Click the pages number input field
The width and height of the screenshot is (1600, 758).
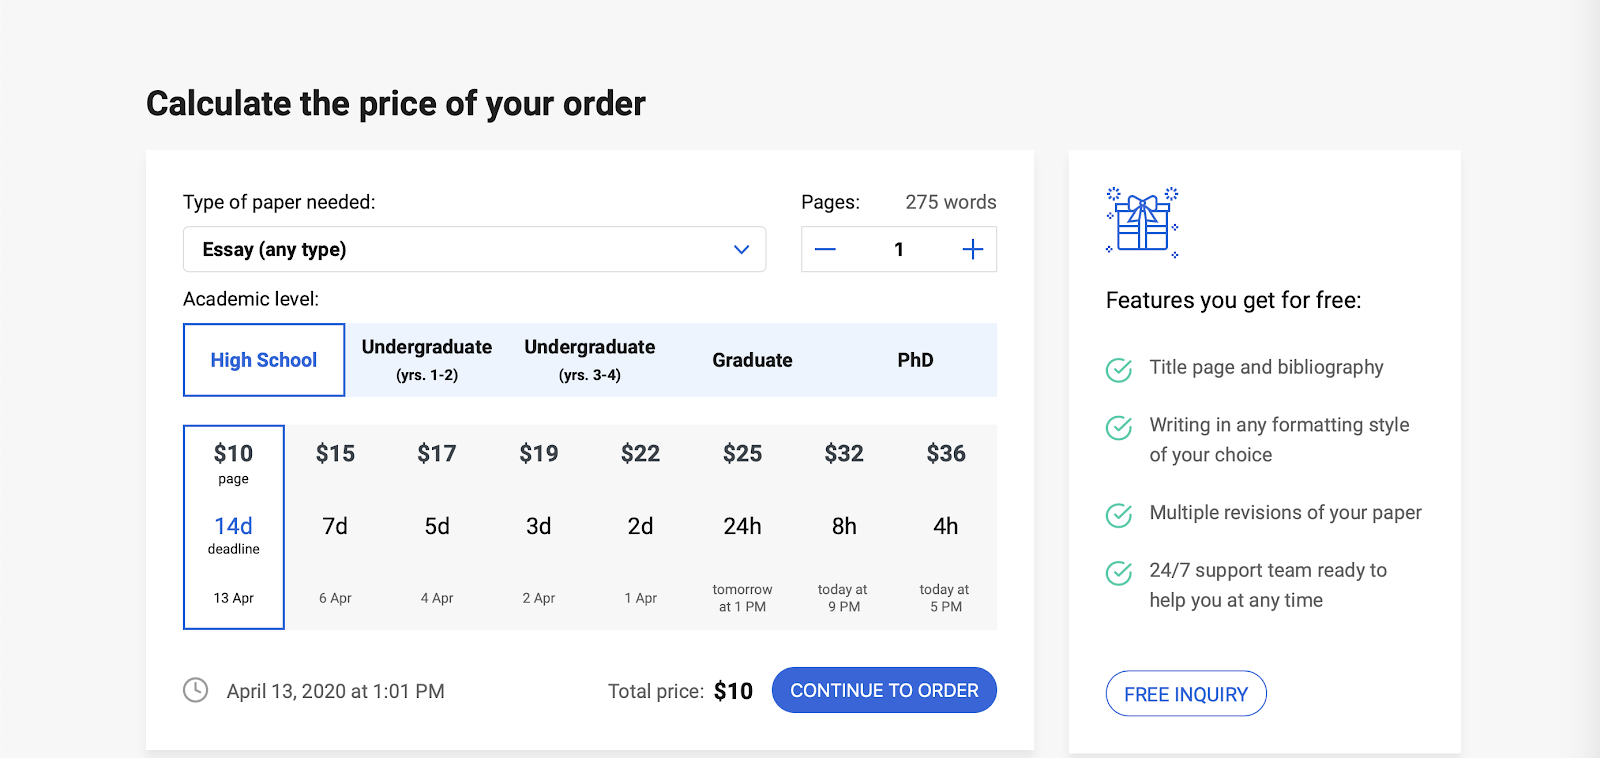pos(898,250)
